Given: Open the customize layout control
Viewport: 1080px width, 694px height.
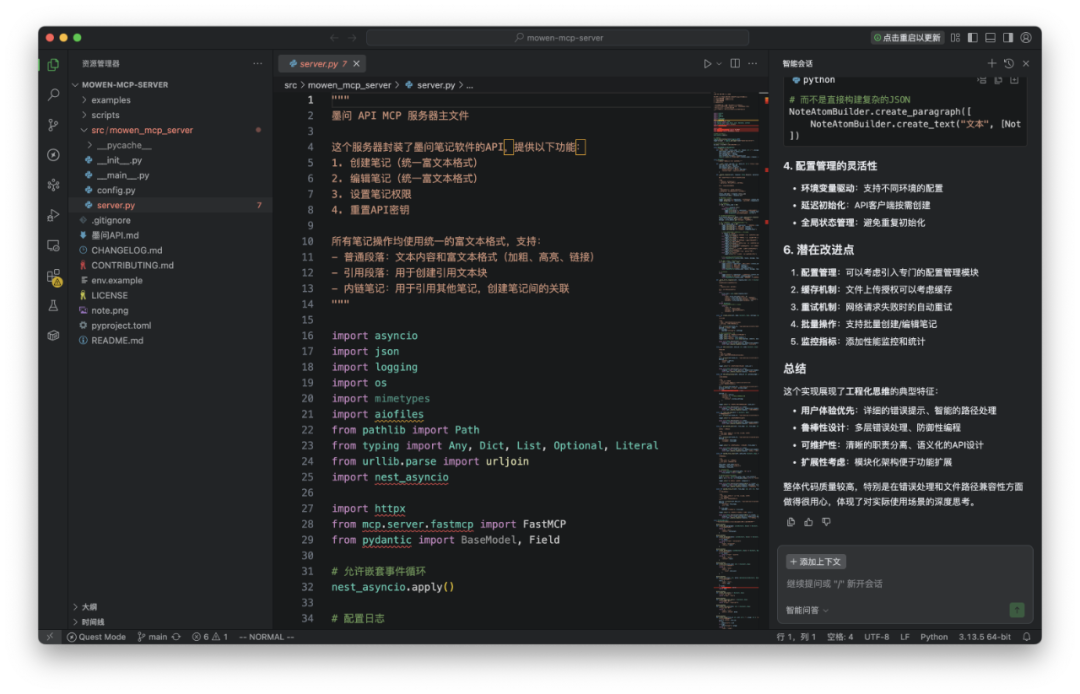Looking at the screenshot, I should click(x=955, y=38).
